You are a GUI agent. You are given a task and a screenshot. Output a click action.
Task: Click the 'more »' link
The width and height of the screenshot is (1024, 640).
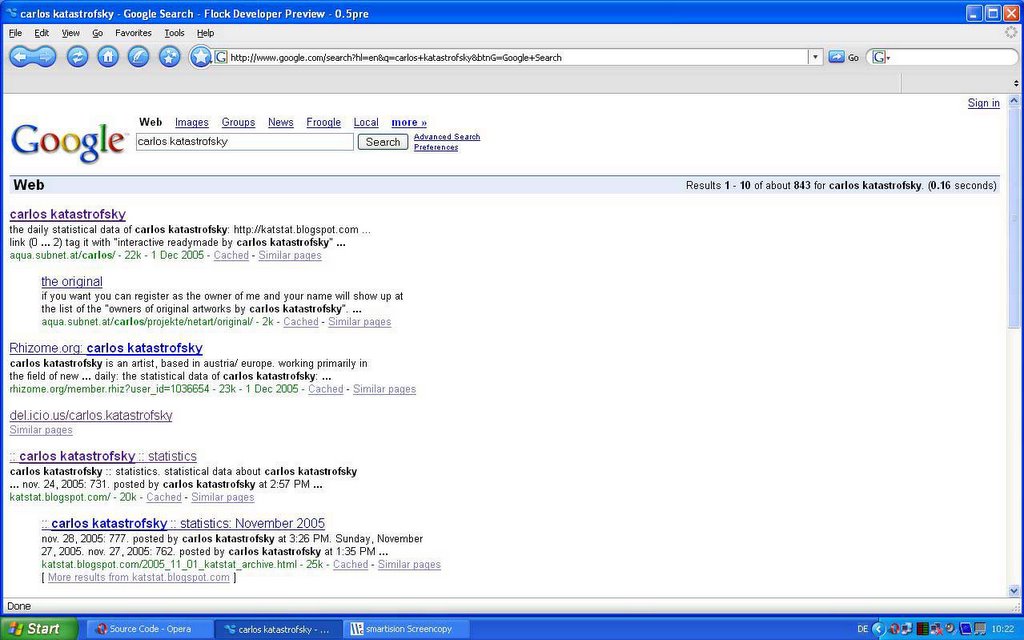[409, 122]
